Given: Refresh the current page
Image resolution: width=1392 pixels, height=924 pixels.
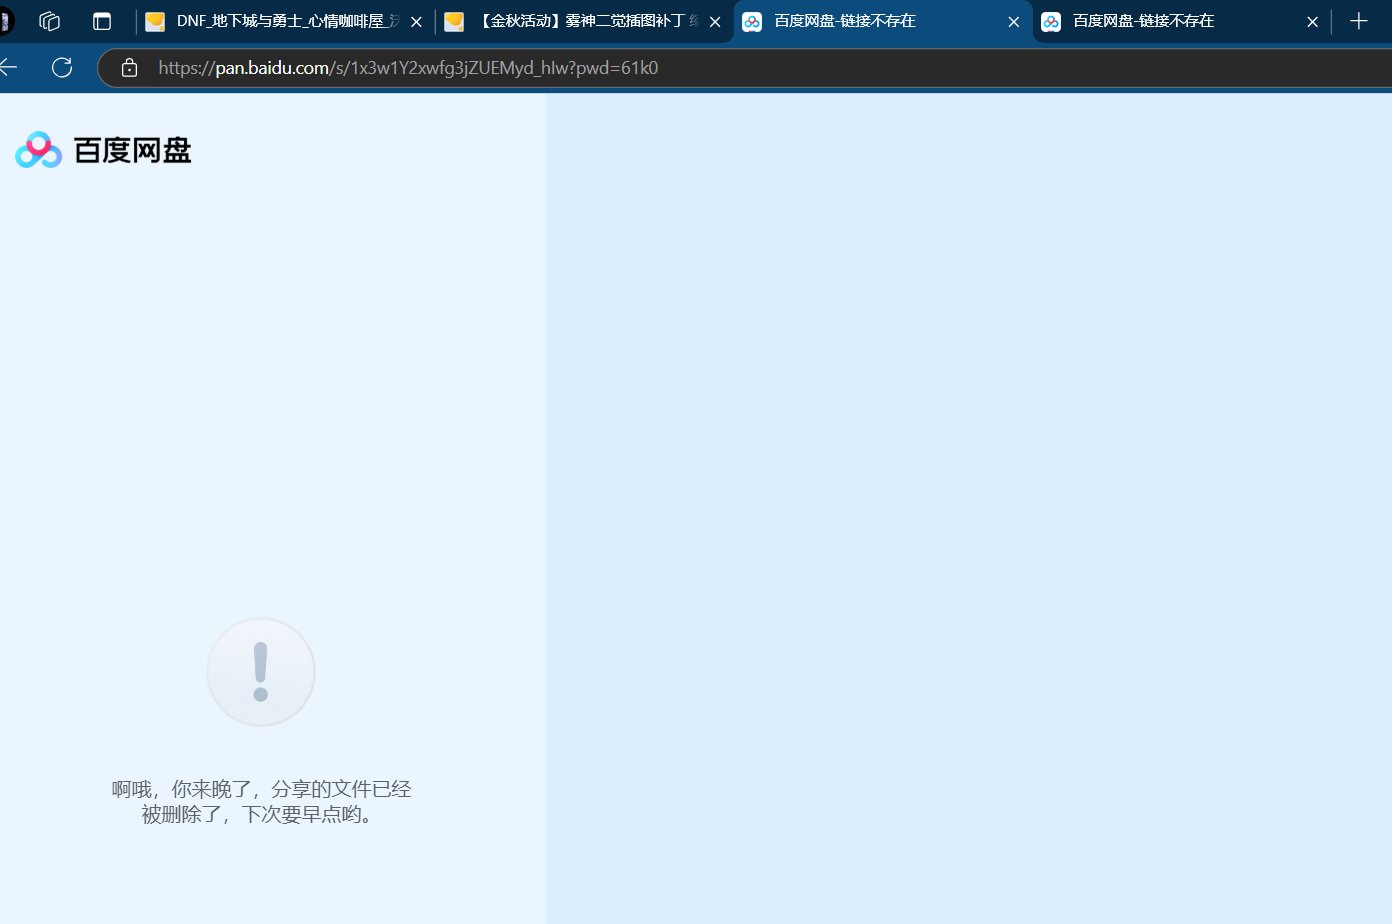Looking at the screenshot, I should pos(62,67).
